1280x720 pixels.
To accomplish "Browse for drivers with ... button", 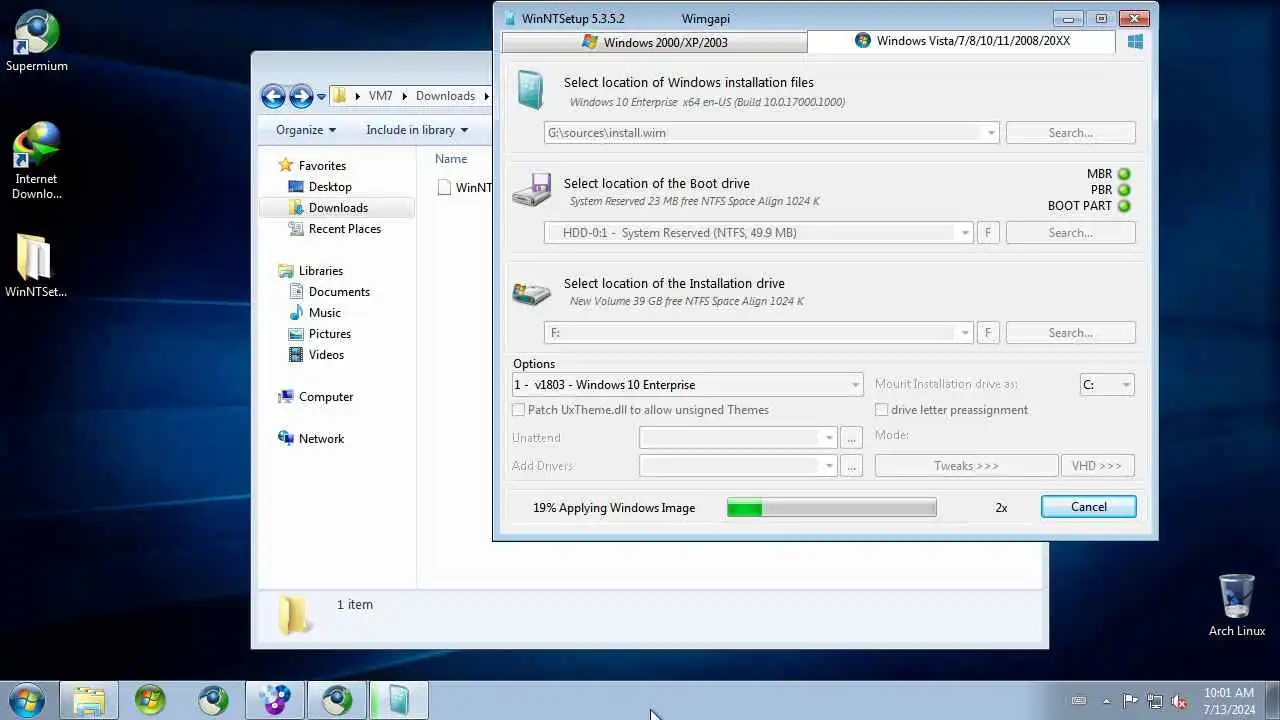I will point(851,466).
